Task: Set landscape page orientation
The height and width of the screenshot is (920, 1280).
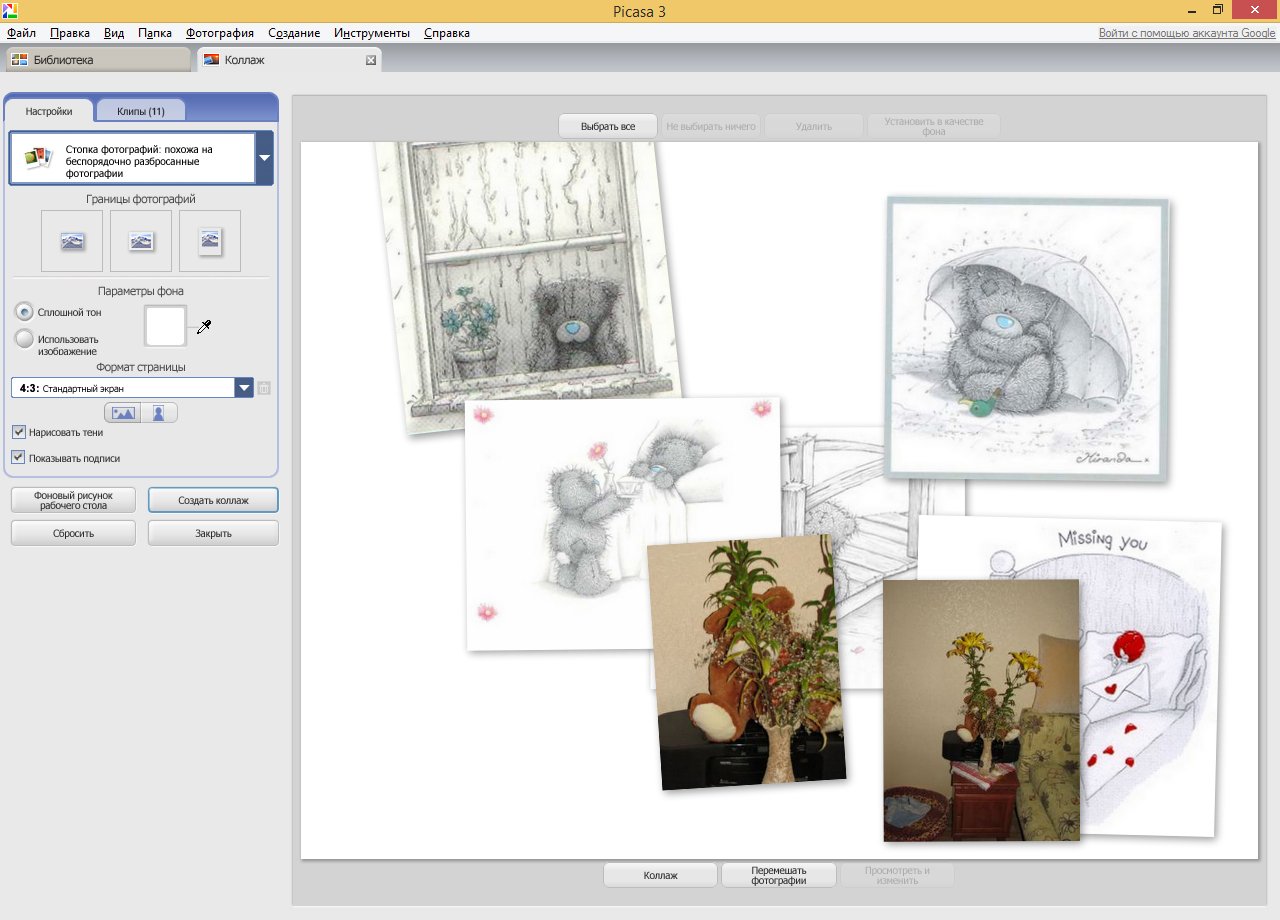Action: (x=123, y=412)
